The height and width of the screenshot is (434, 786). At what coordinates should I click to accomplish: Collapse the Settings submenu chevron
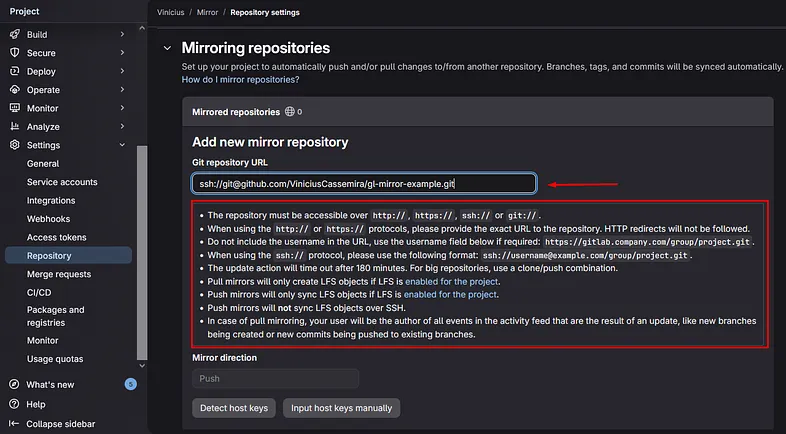(122, 145)
